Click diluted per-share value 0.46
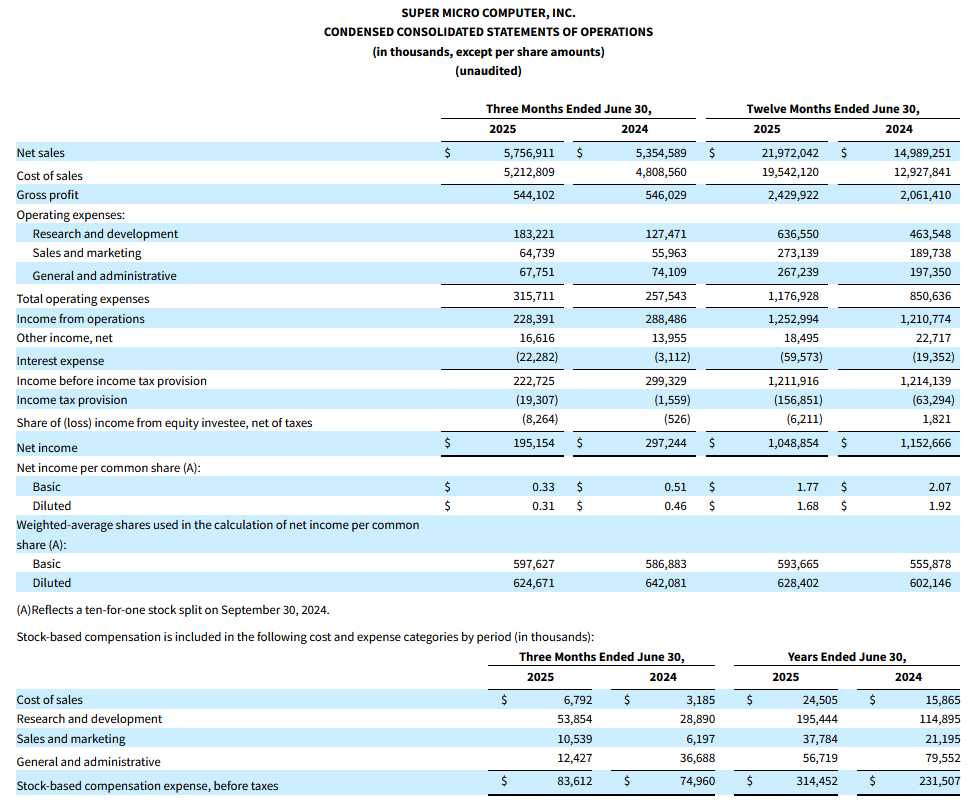Image resolution: width=978 pixels, height=802 pixels. (675, 506)
